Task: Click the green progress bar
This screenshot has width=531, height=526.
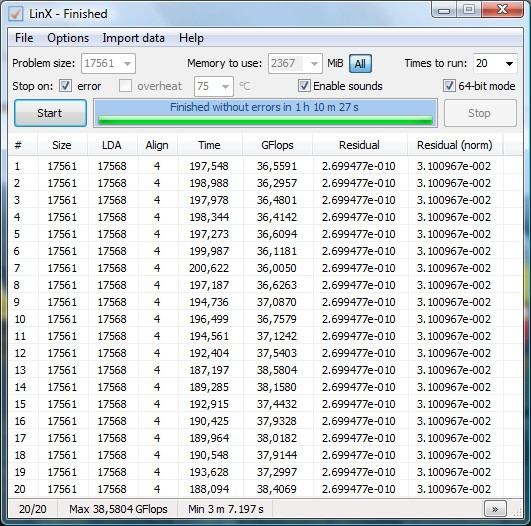Action: click(265, 120)
